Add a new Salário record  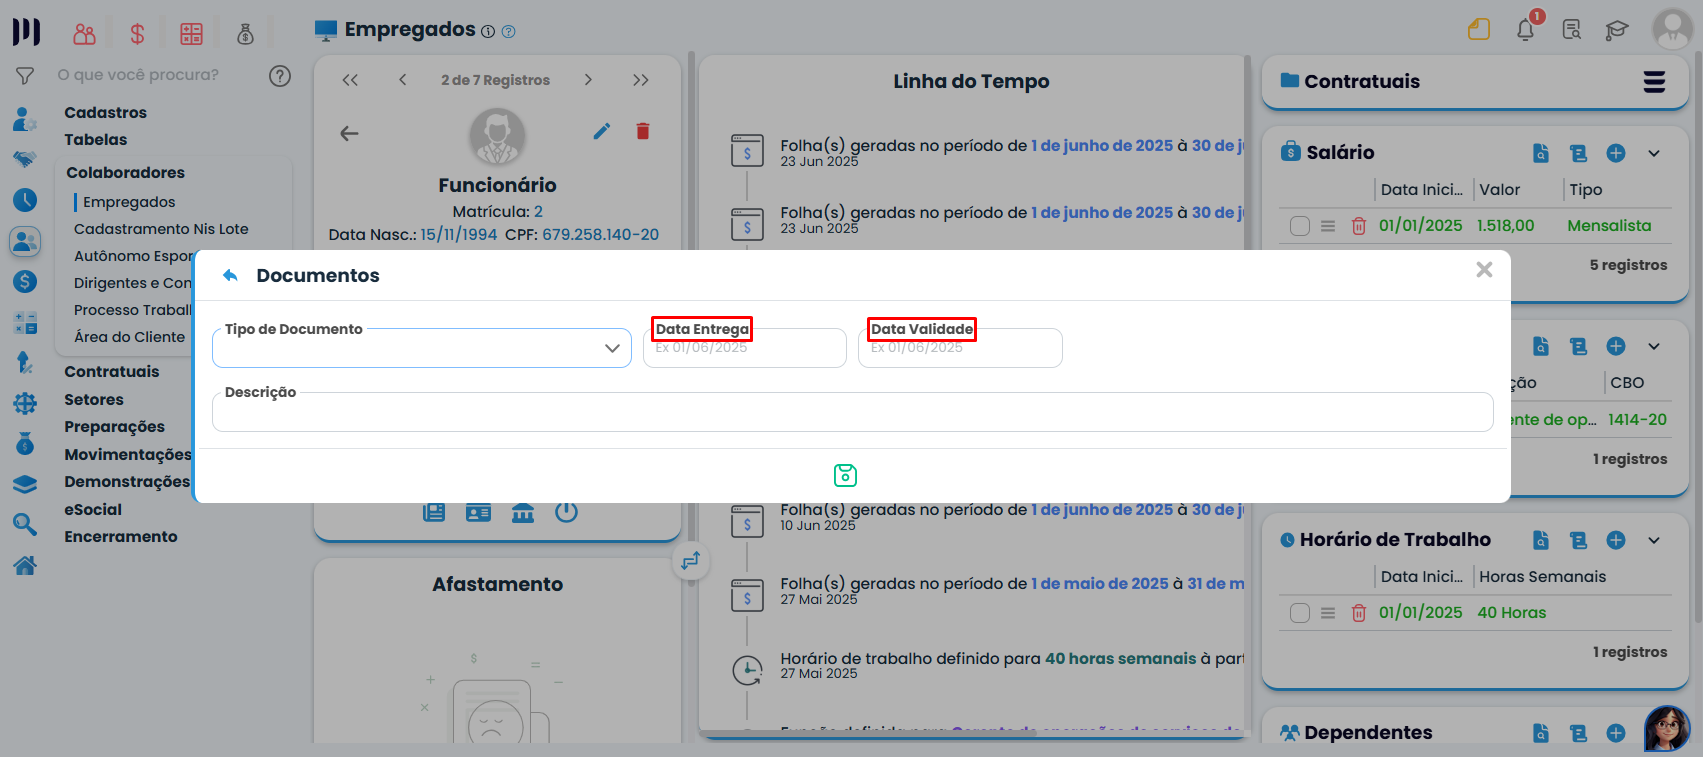[1616, 153]
